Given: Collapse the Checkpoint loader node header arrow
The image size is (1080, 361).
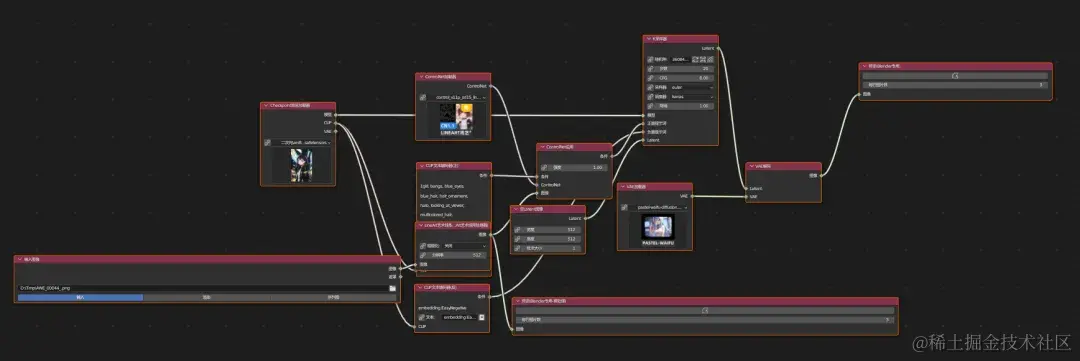Looking at the screenshot, I should tap(265, 106).
